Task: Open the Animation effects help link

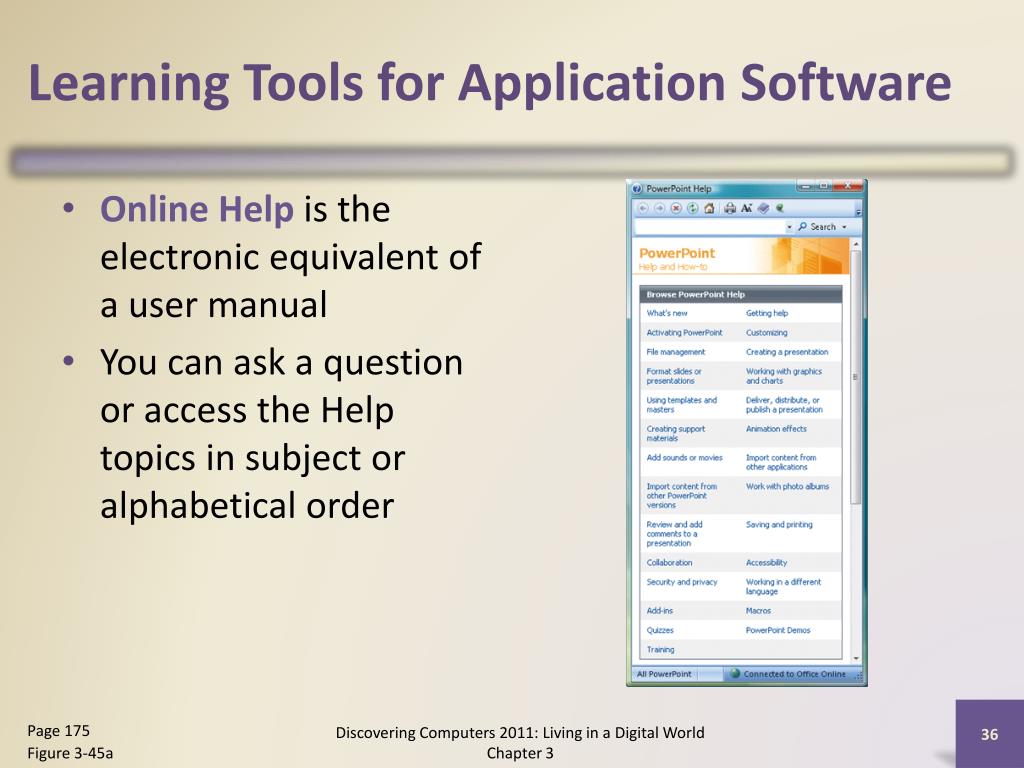Action: [x=776, y=429]
